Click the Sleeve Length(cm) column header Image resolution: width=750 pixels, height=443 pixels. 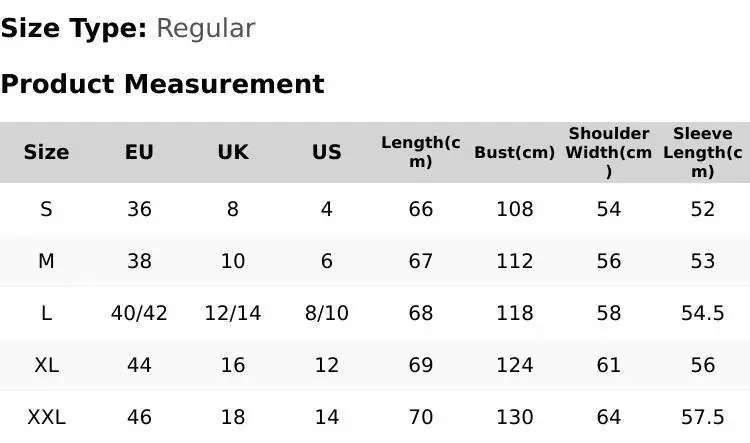click(x=703, y=152)
